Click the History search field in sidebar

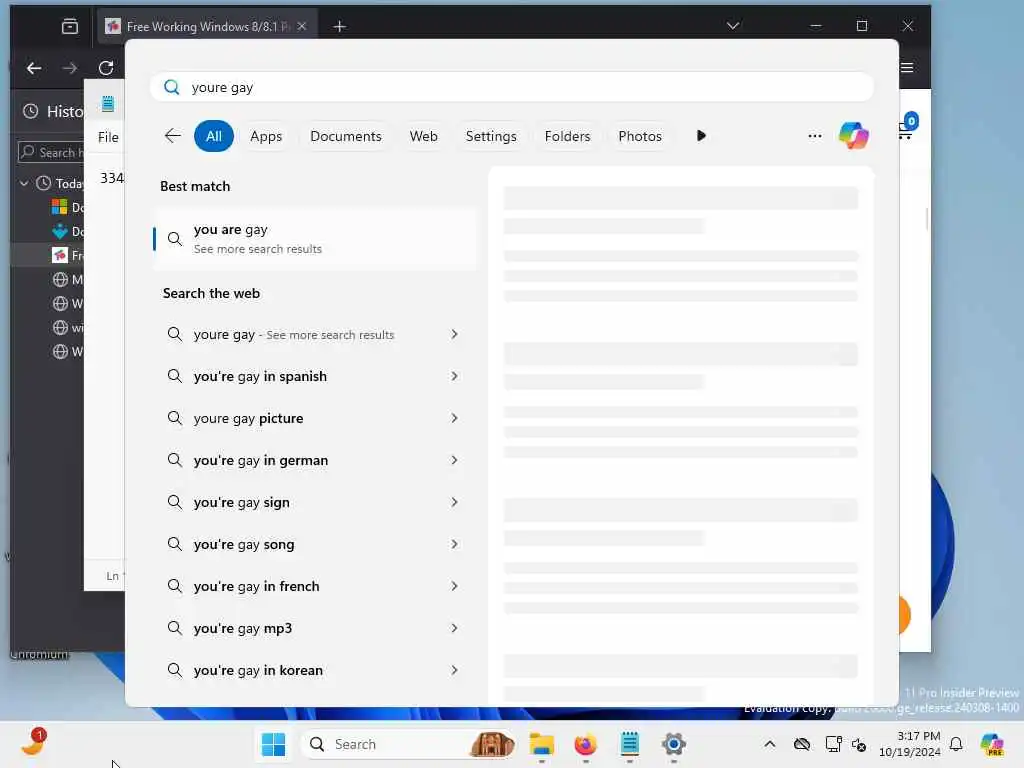coord(51,152)
